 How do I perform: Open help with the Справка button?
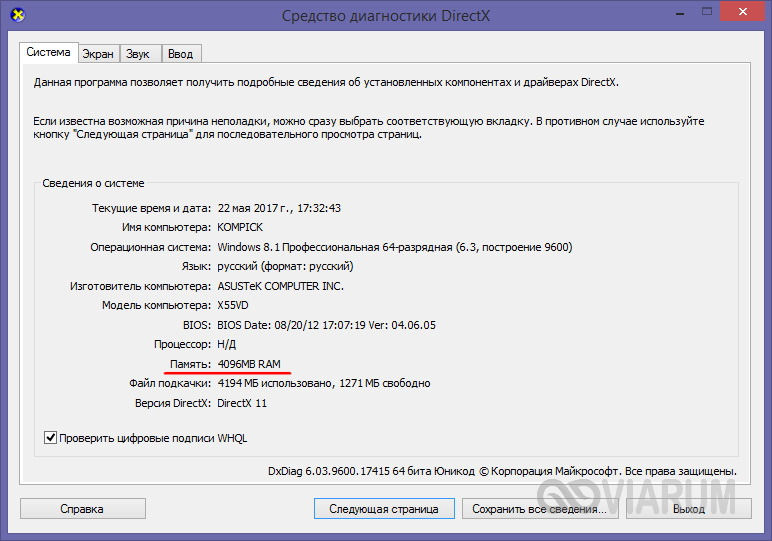[x=82, y=509]
